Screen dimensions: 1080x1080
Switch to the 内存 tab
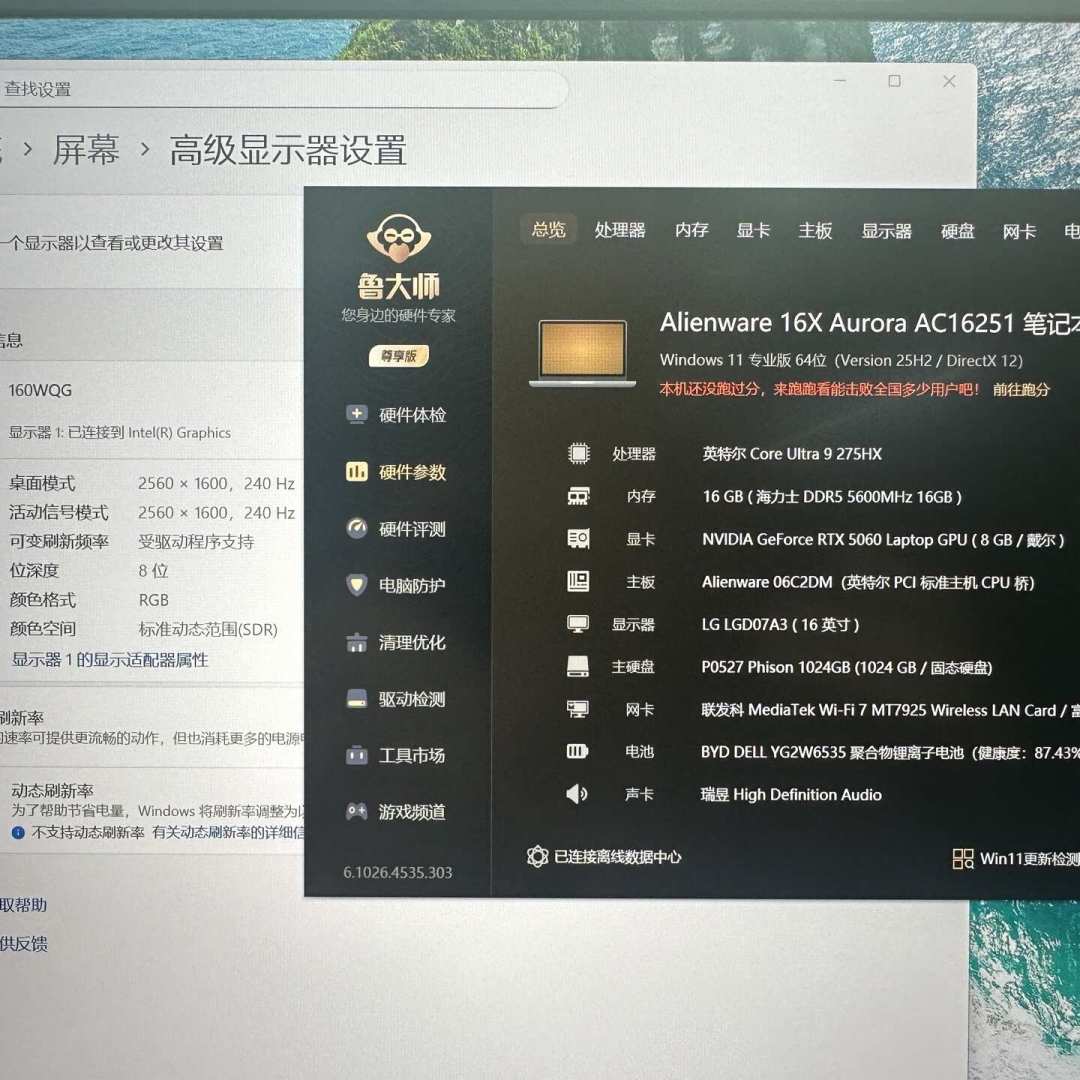coord(692,230)
